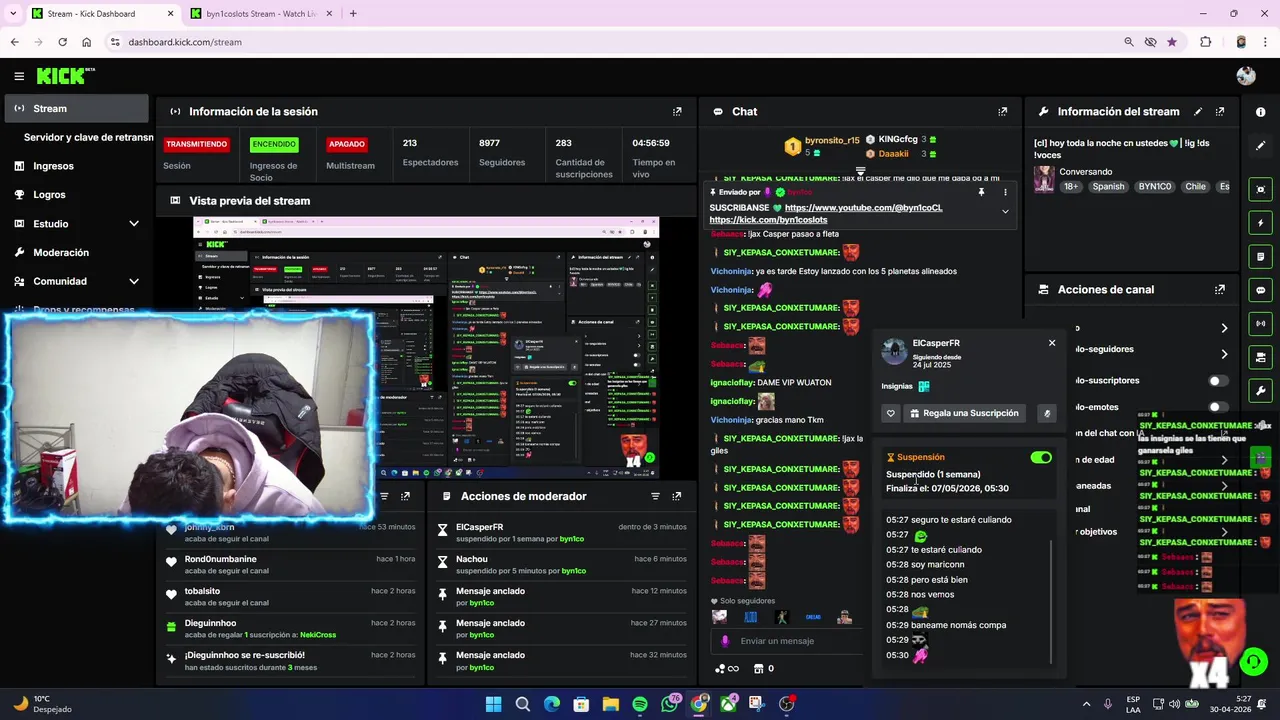1280x720 pixels.
Task: Select Stream in the left sidebar
Action: click(77, 109)
